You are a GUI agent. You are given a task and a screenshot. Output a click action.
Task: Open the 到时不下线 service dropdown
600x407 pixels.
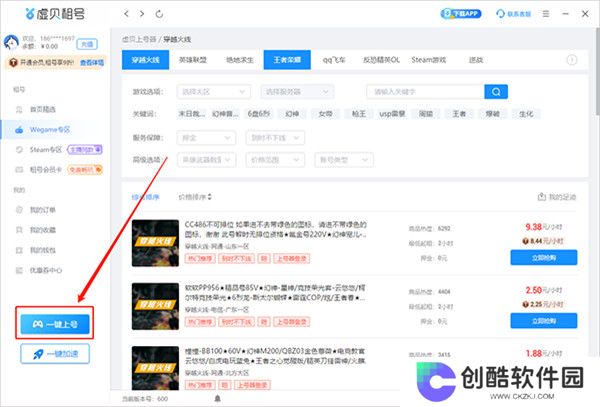pyautogui.click(x=275, y=138)
